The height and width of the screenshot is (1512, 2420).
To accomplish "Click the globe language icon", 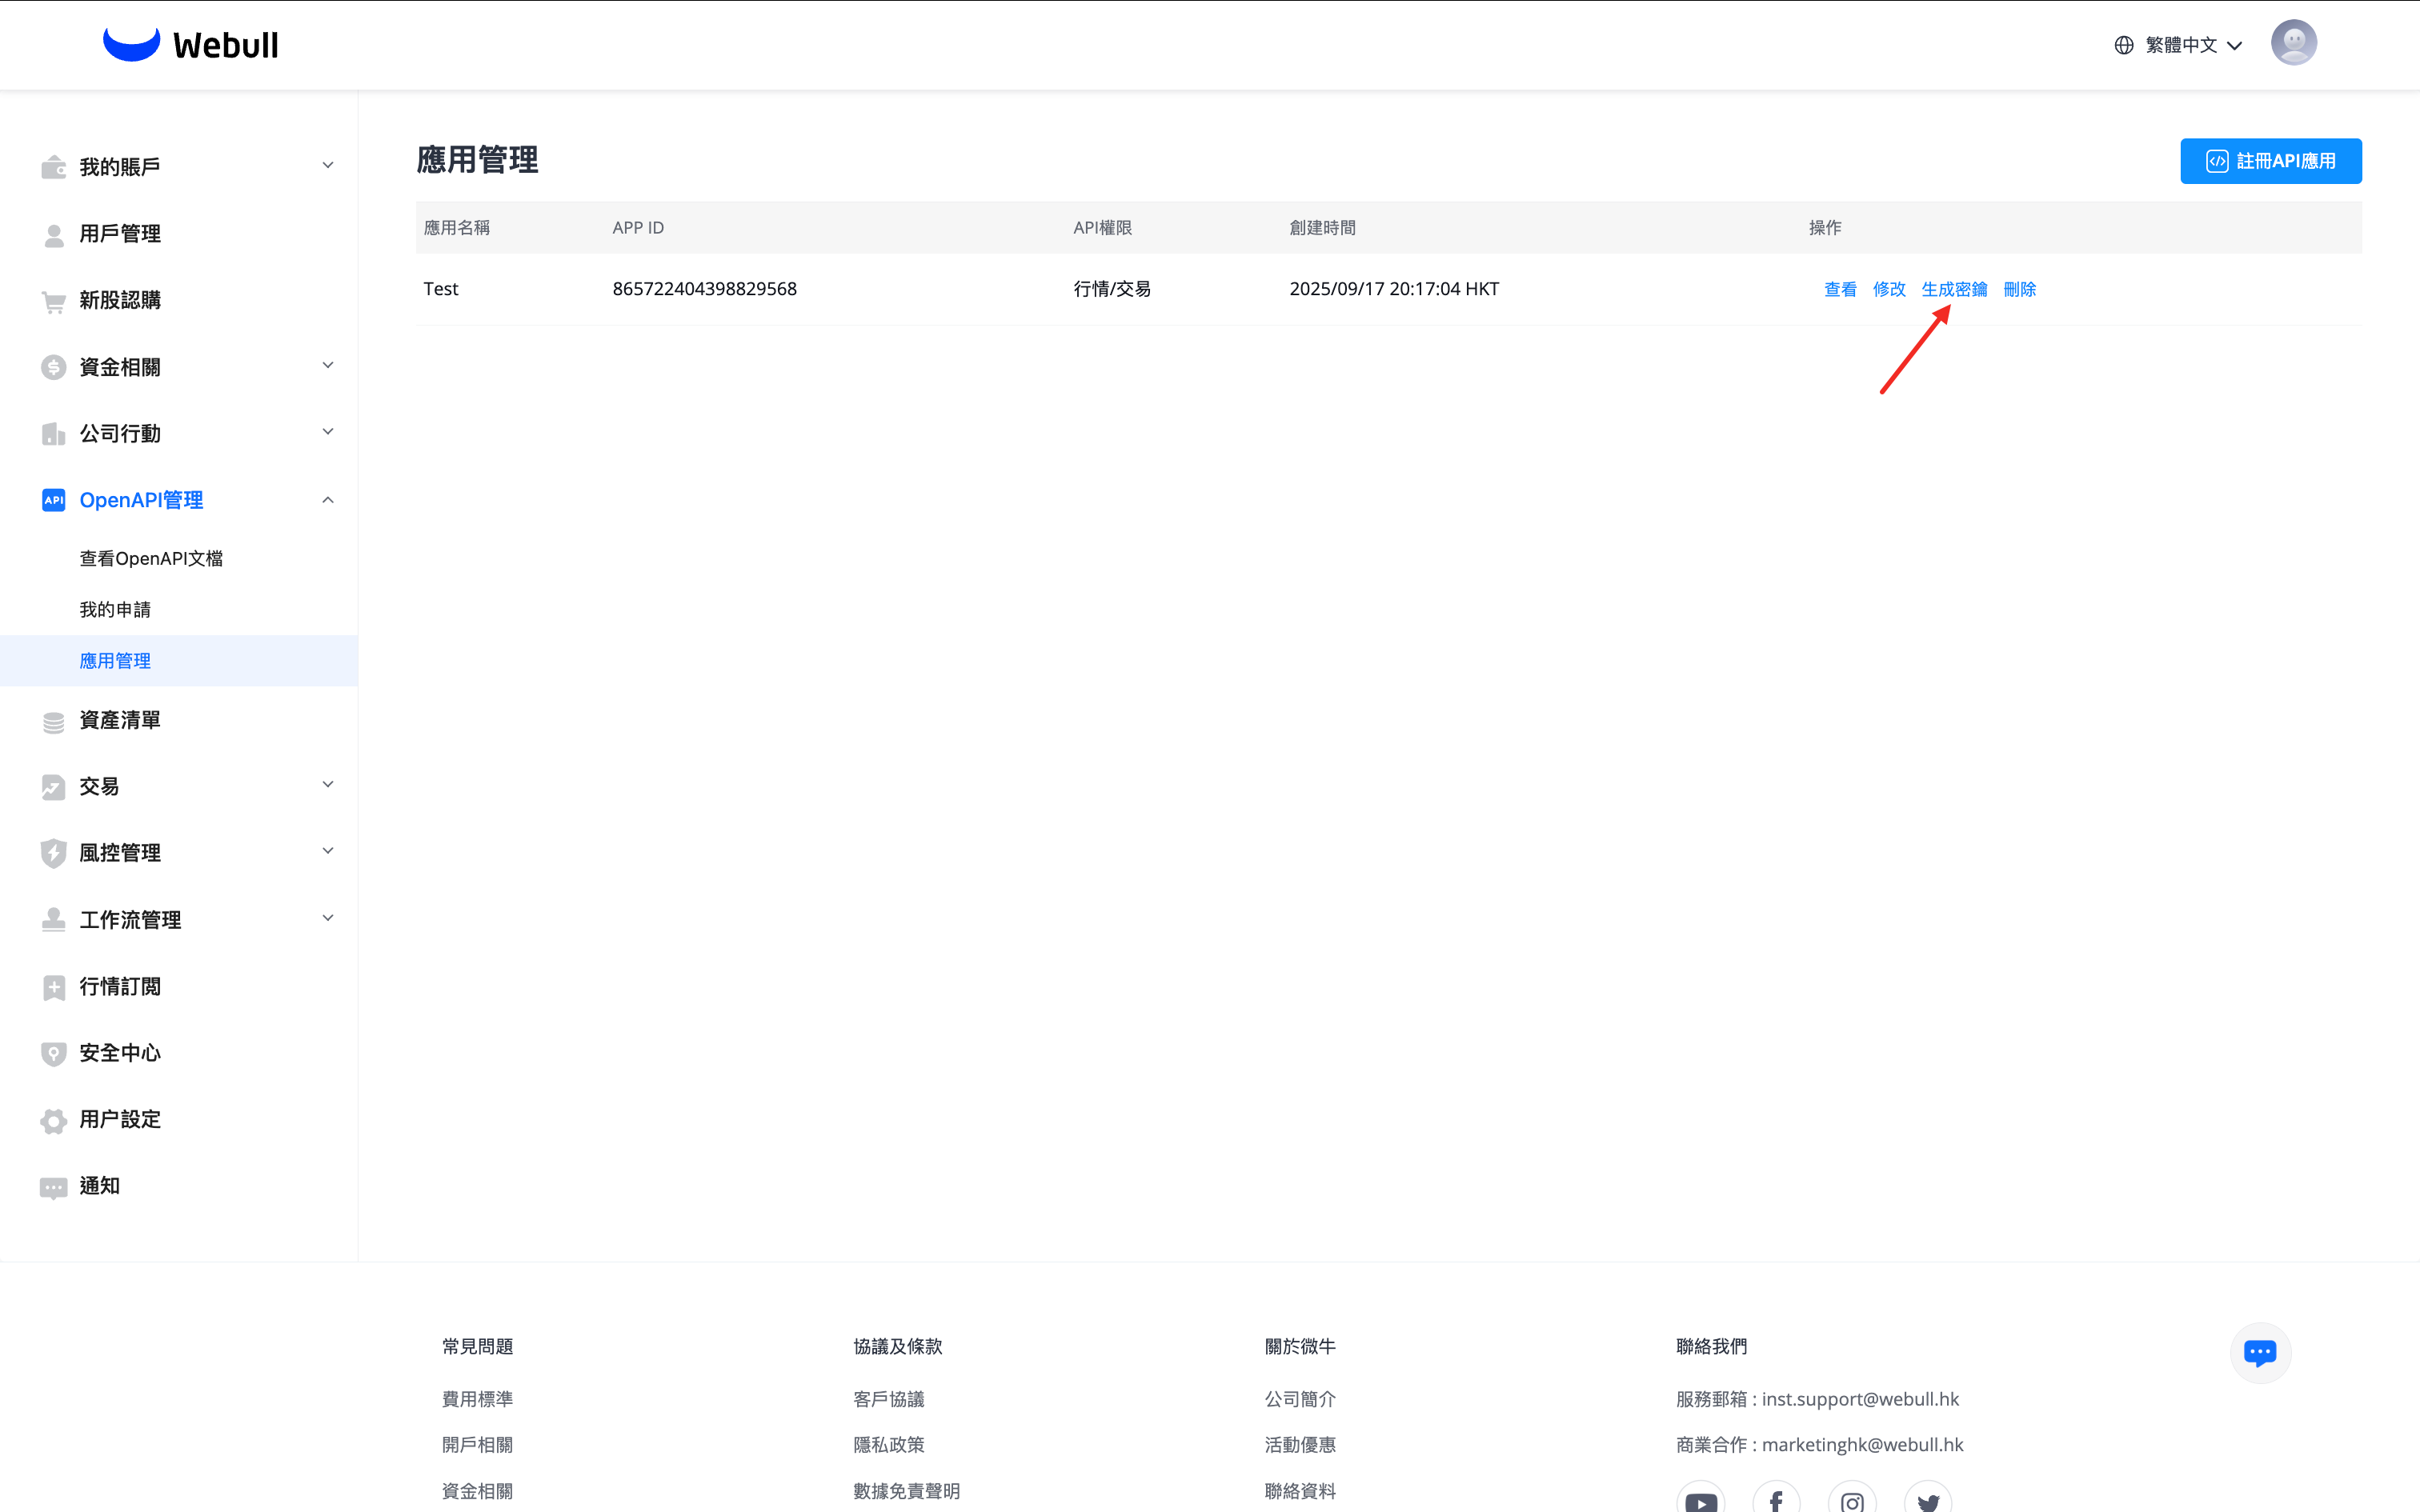I will pyautogui.click(x=2124, y=45).
